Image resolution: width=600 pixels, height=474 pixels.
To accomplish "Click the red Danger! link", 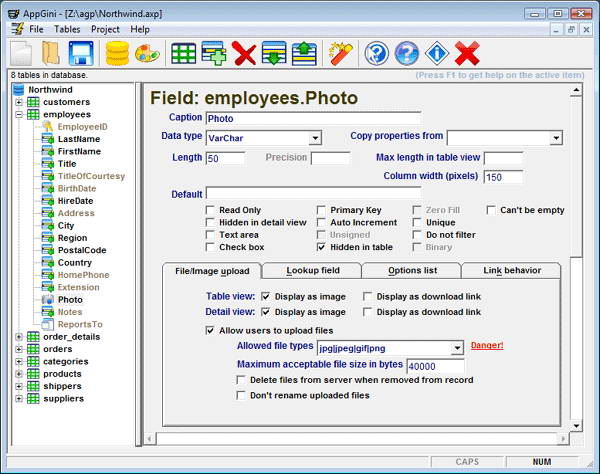I will pyautogui.click(x=487, y=345).
